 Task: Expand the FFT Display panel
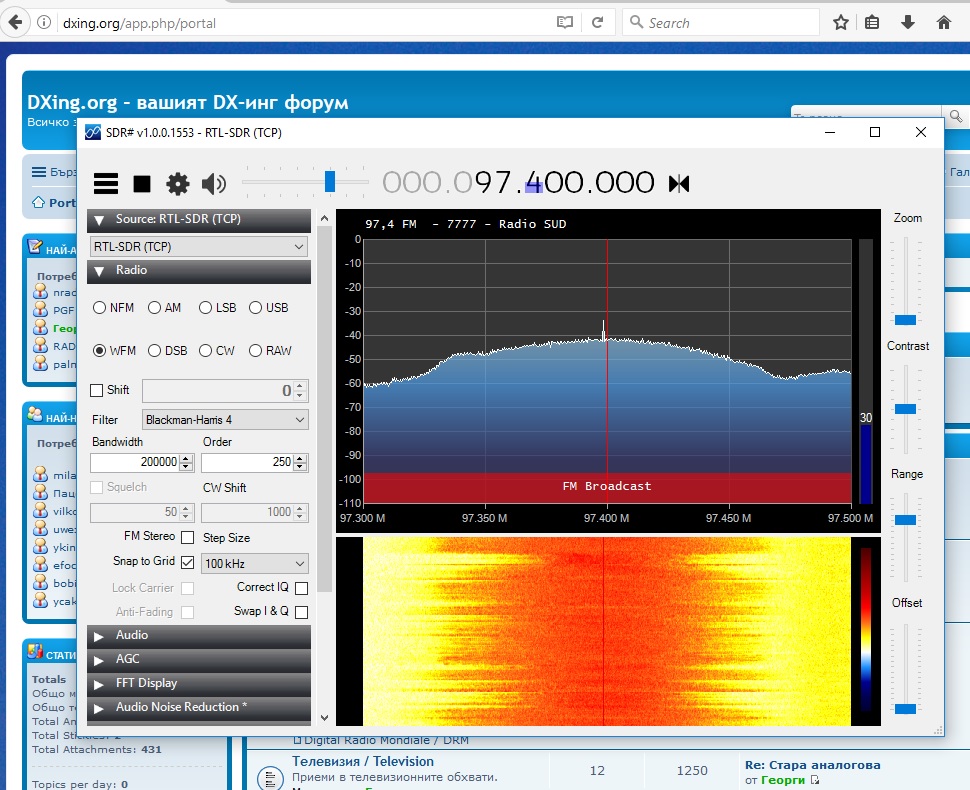tap(199, 683)
